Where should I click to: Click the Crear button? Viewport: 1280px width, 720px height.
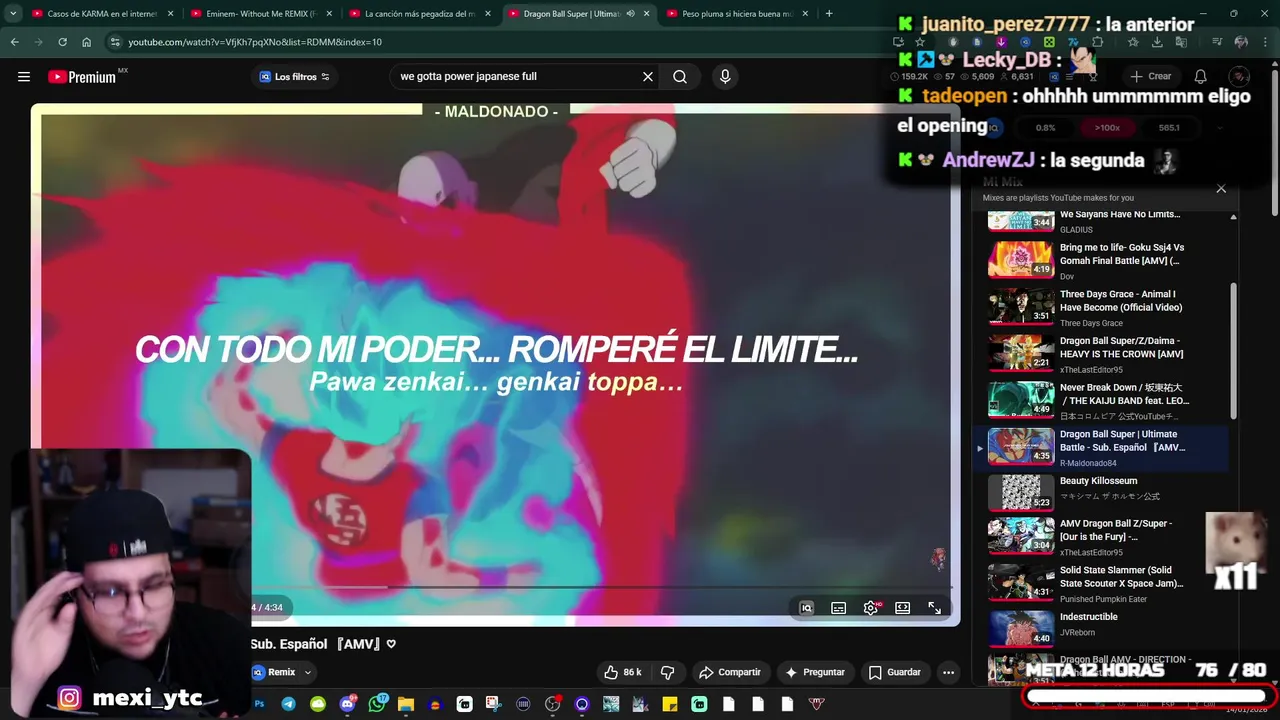tap(1150, 77)
